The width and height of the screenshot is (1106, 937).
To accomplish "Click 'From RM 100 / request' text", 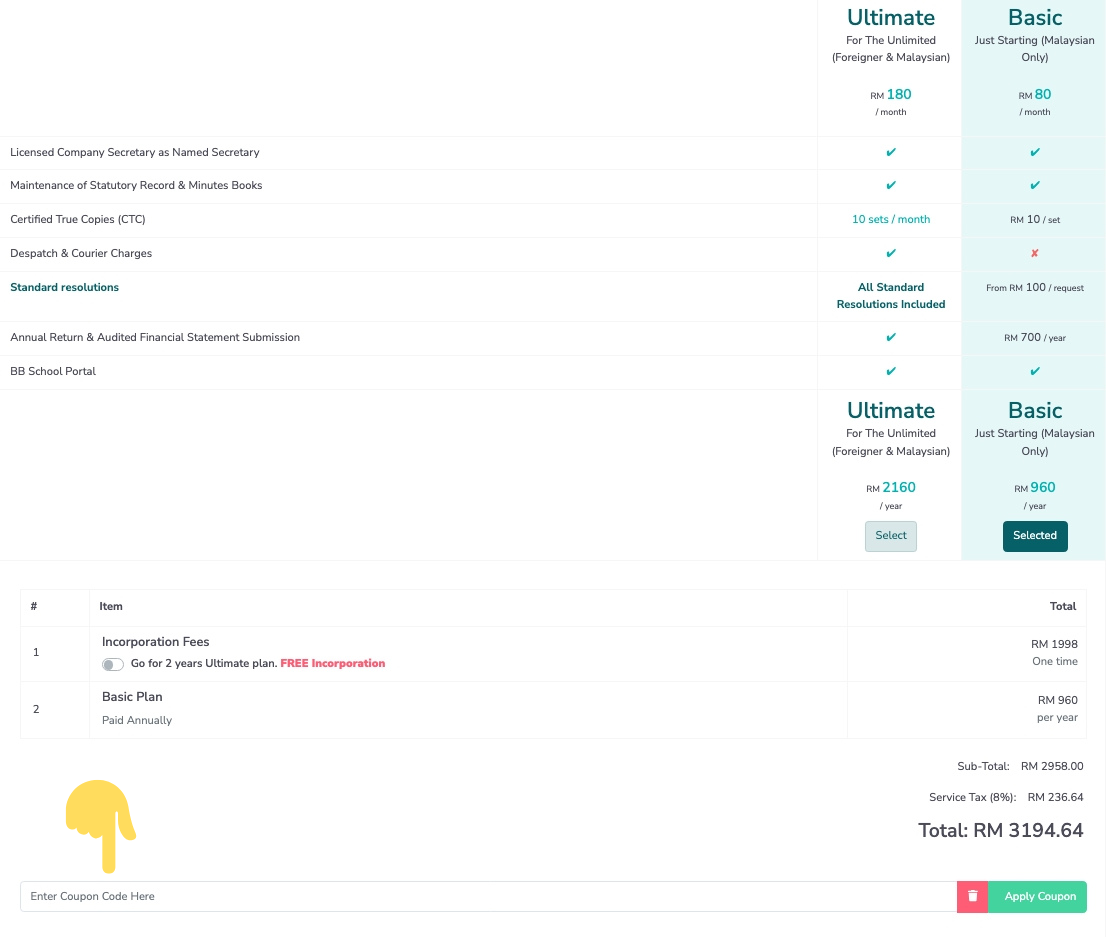I will click(x=1035, y=287).
